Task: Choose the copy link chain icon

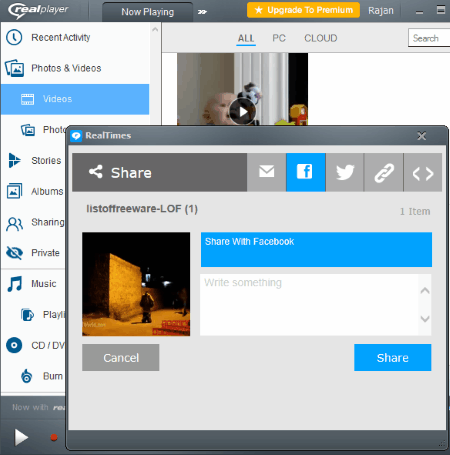Action: point(384,172)
